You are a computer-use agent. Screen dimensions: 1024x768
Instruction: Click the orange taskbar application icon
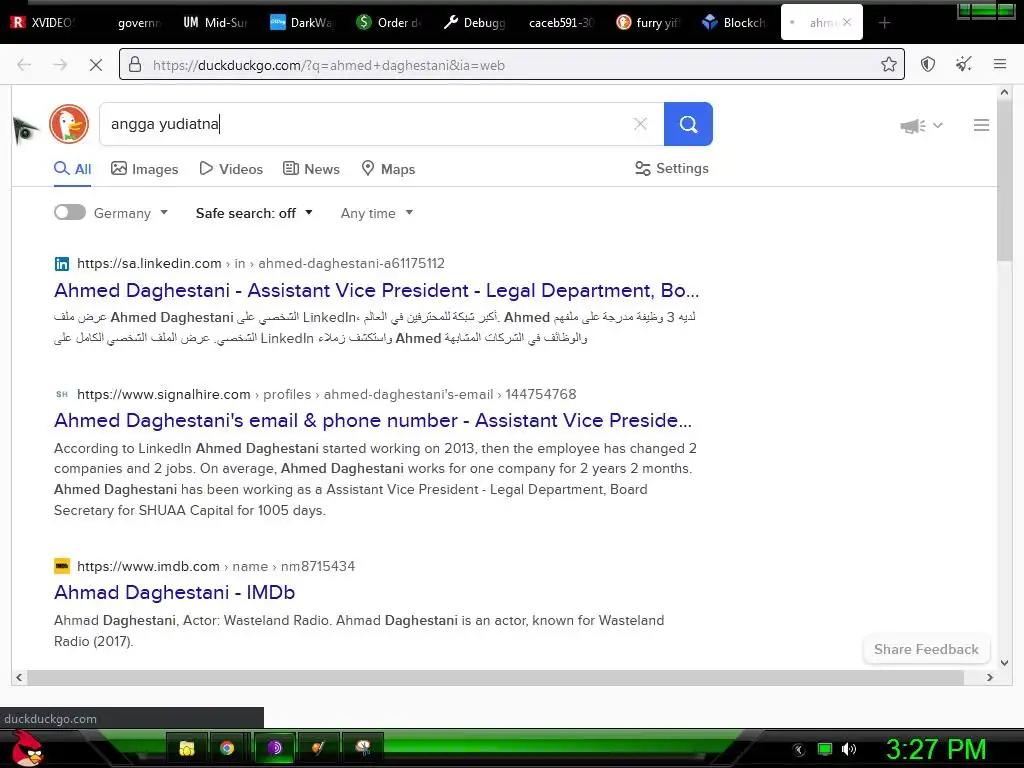click(x=318, y=748)
